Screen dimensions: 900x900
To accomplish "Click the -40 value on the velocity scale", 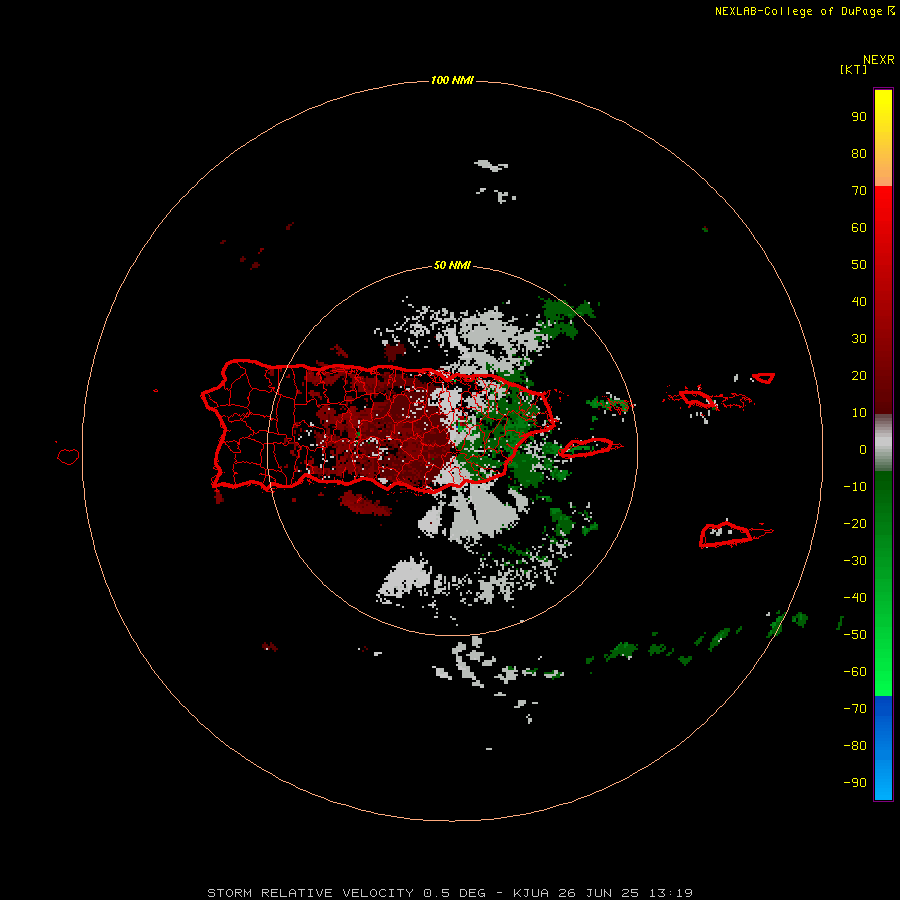I will pyautogui.click(x=855, y=598).
